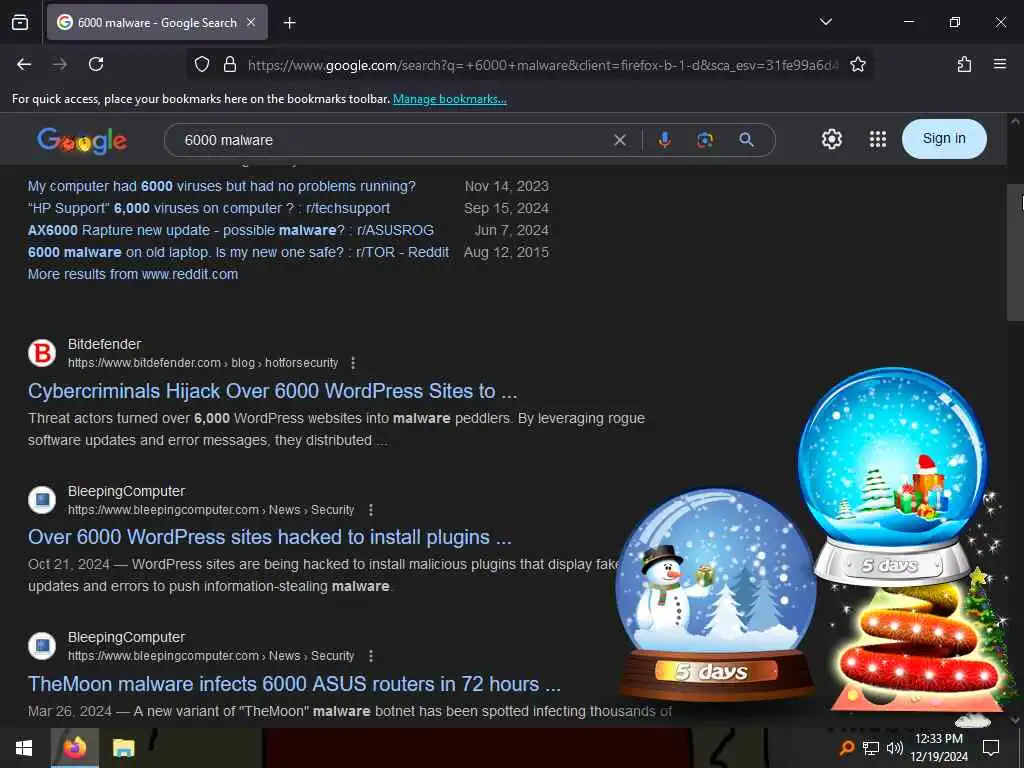Image resolution: width=1024 pixels, height=768 pixels.
Task: View site security padlock info
Action: pyautogui.click(x=230, y=64)
